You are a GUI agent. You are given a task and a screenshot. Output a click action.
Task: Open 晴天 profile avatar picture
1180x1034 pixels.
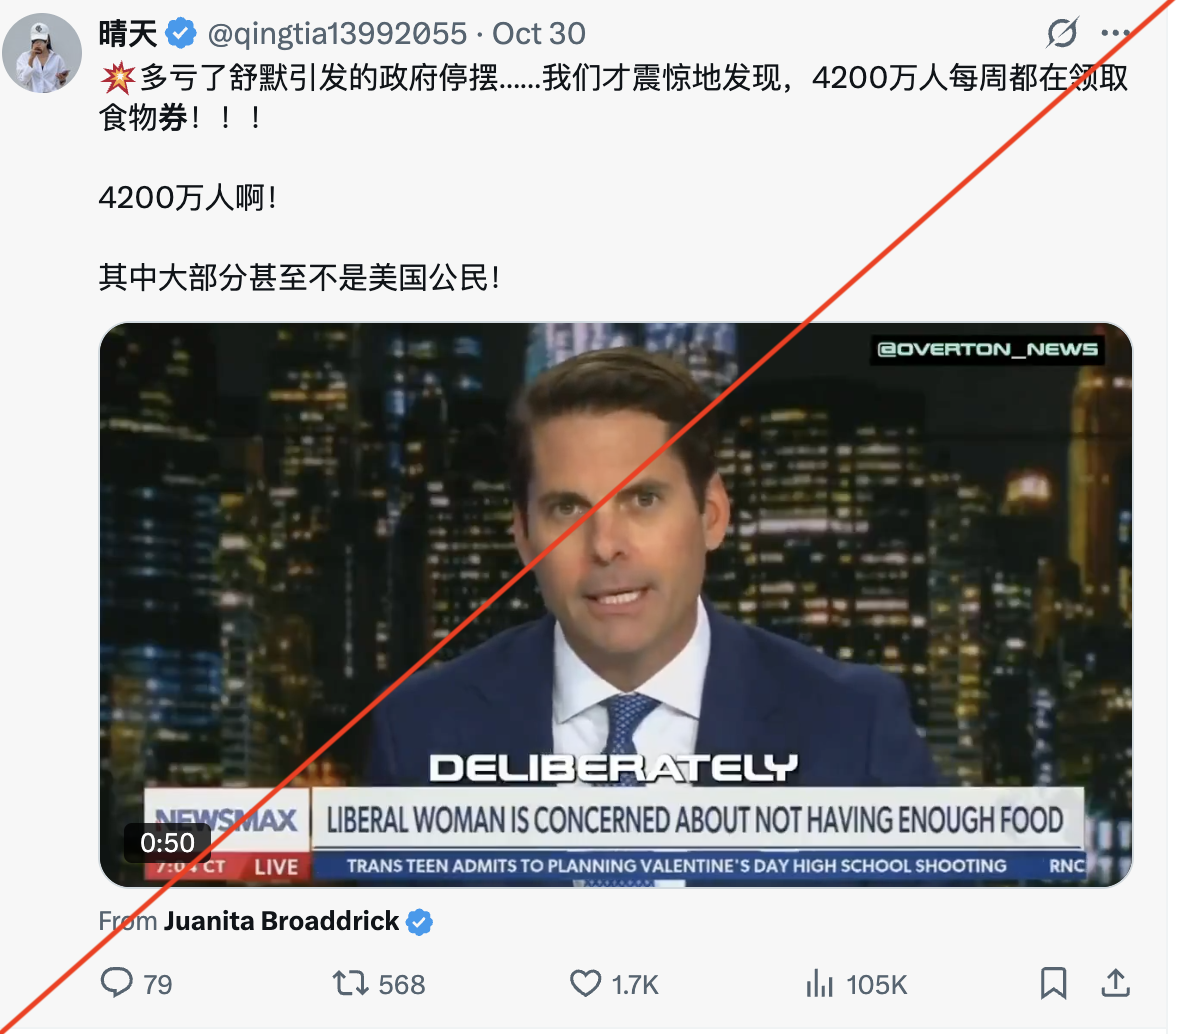pyautogui.click(x=42, y=53)
